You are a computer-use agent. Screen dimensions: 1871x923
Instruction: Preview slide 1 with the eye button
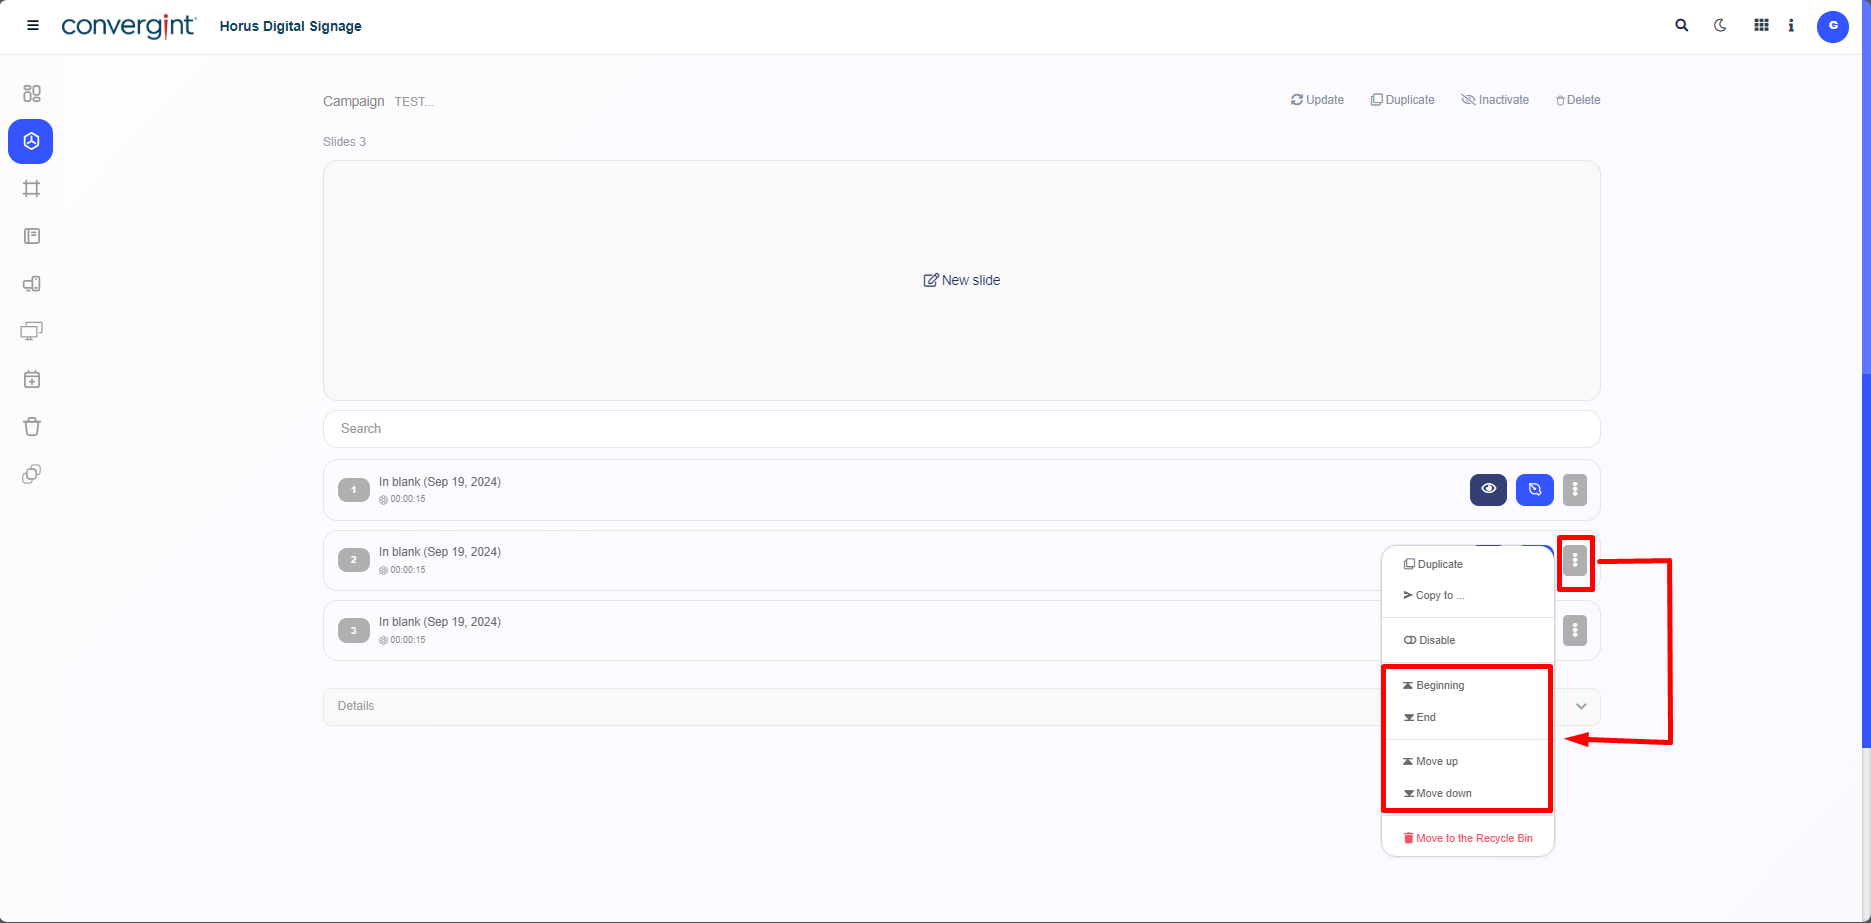1488,490
